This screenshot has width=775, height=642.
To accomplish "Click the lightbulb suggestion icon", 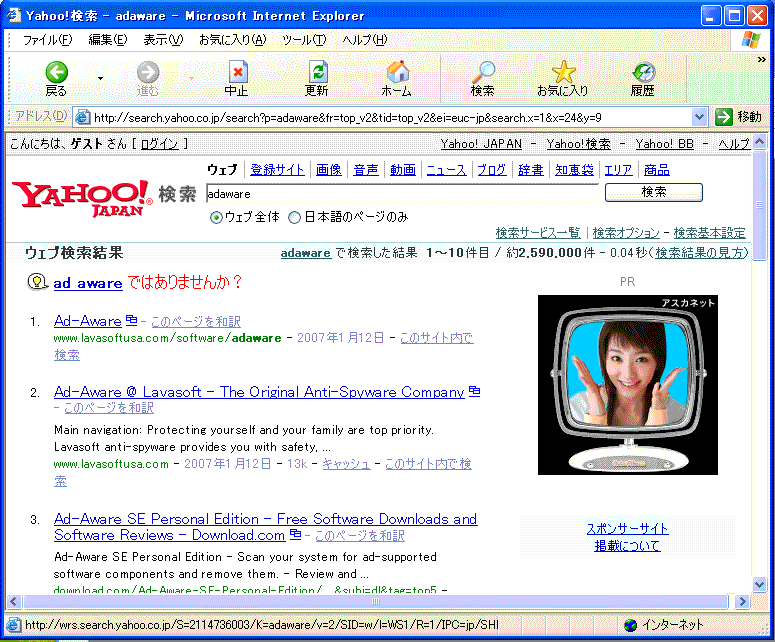I will coord(37,282).
